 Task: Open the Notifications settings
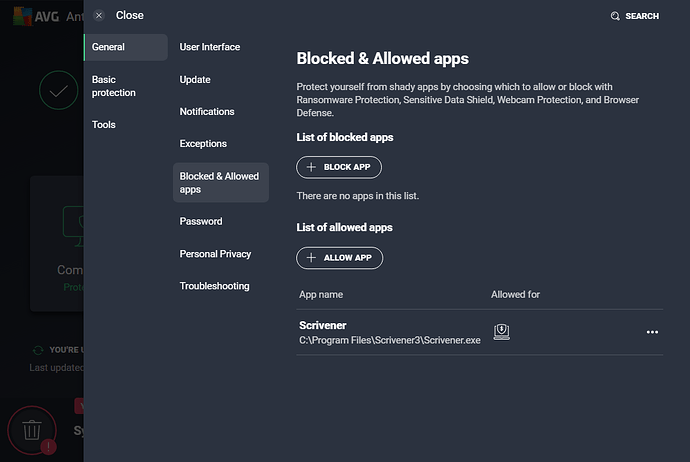(x=207, y=111)
